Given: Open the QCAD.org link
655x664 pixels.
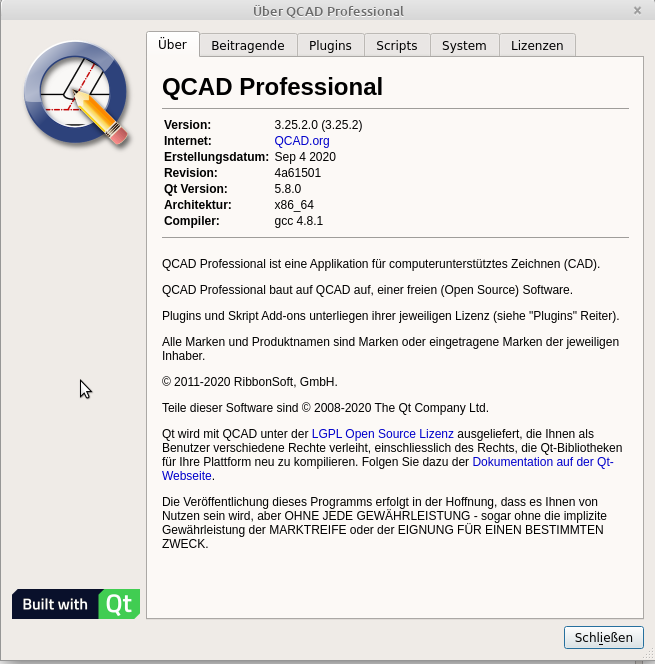Looking at the screenshot, I should pos(302,141).
